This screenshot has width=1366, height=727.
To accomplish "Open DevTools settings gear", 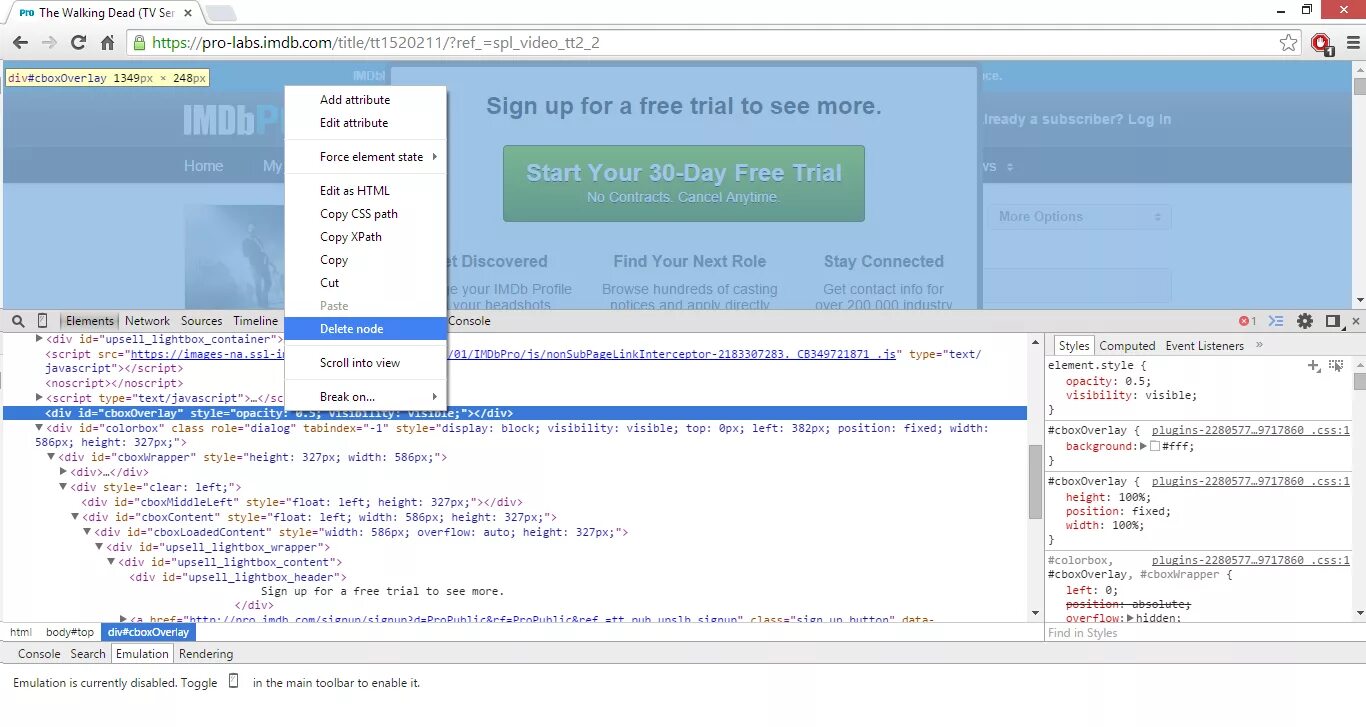I will (1305, 321).
